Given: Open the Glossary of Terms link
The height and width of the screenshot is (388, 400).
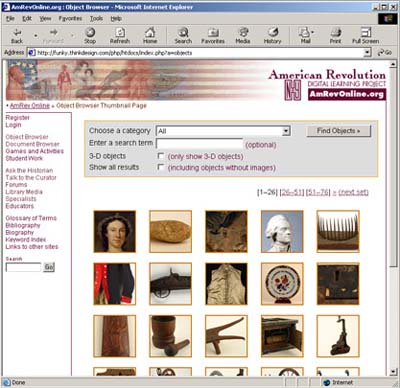Looking at the screenshot, I should click(x=31, y=218).
